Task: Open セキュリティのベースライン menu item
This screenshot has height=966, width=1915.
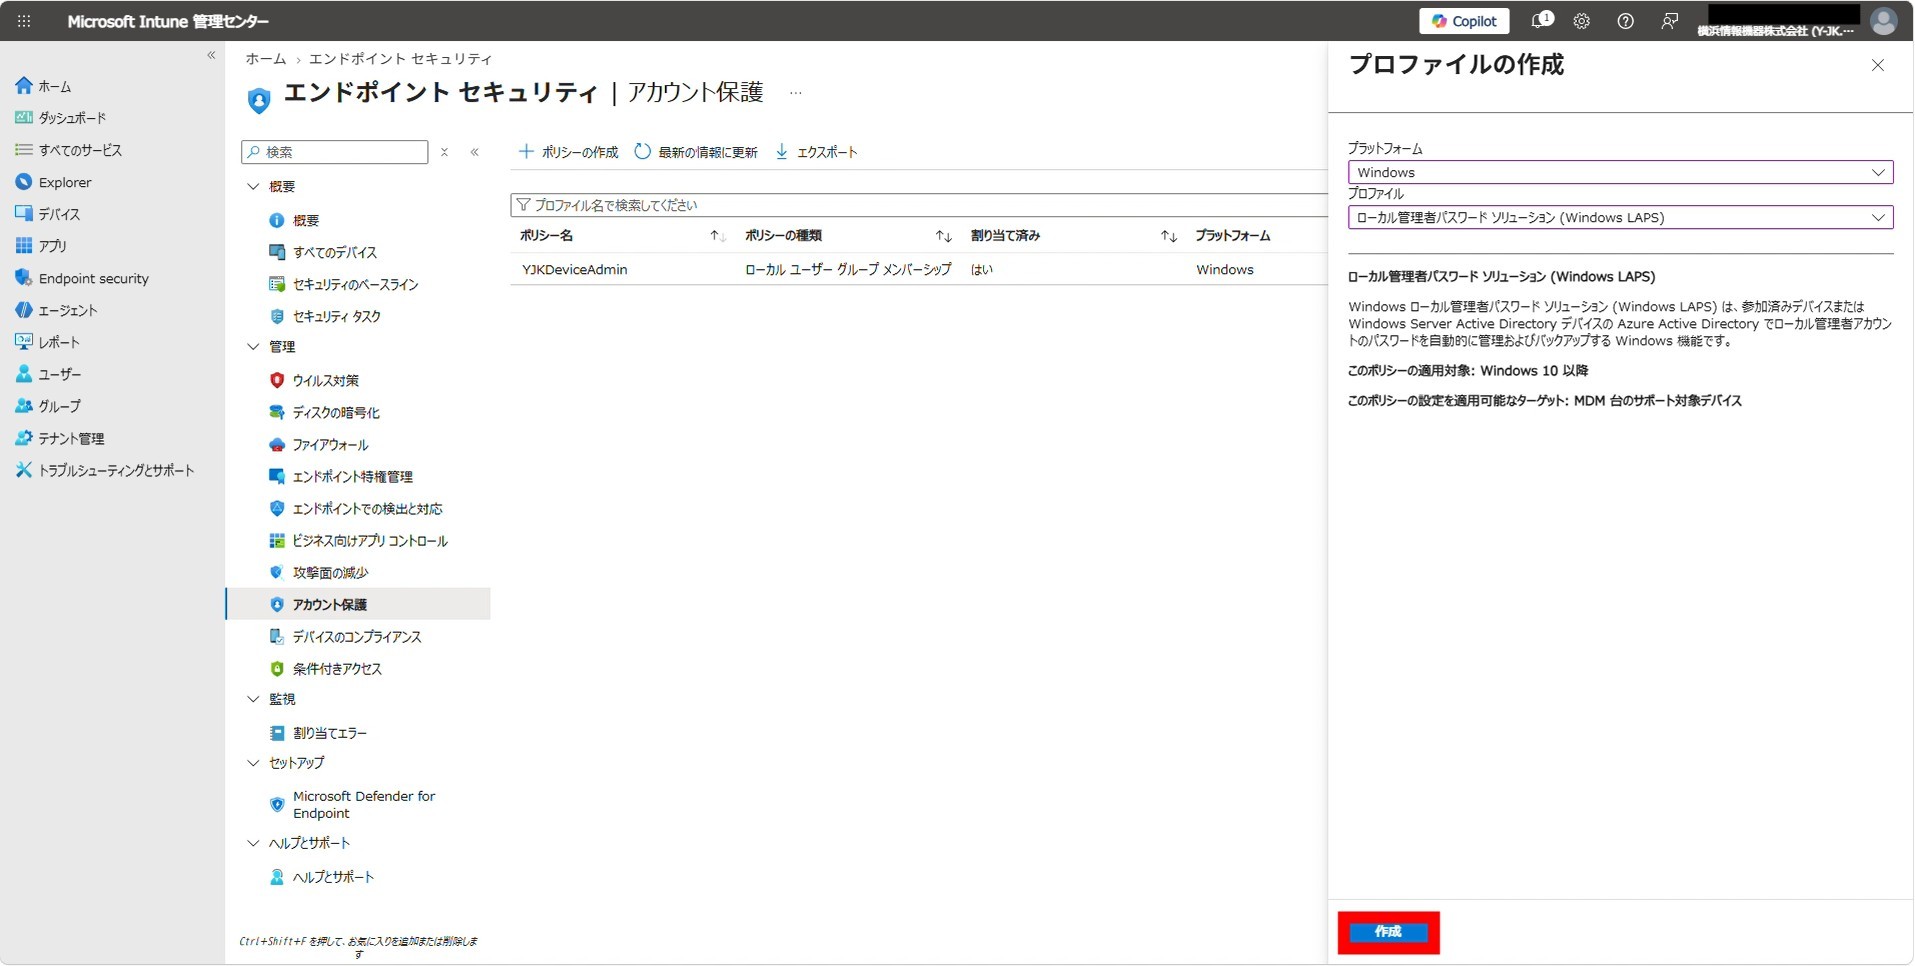Action: [355, 284]
